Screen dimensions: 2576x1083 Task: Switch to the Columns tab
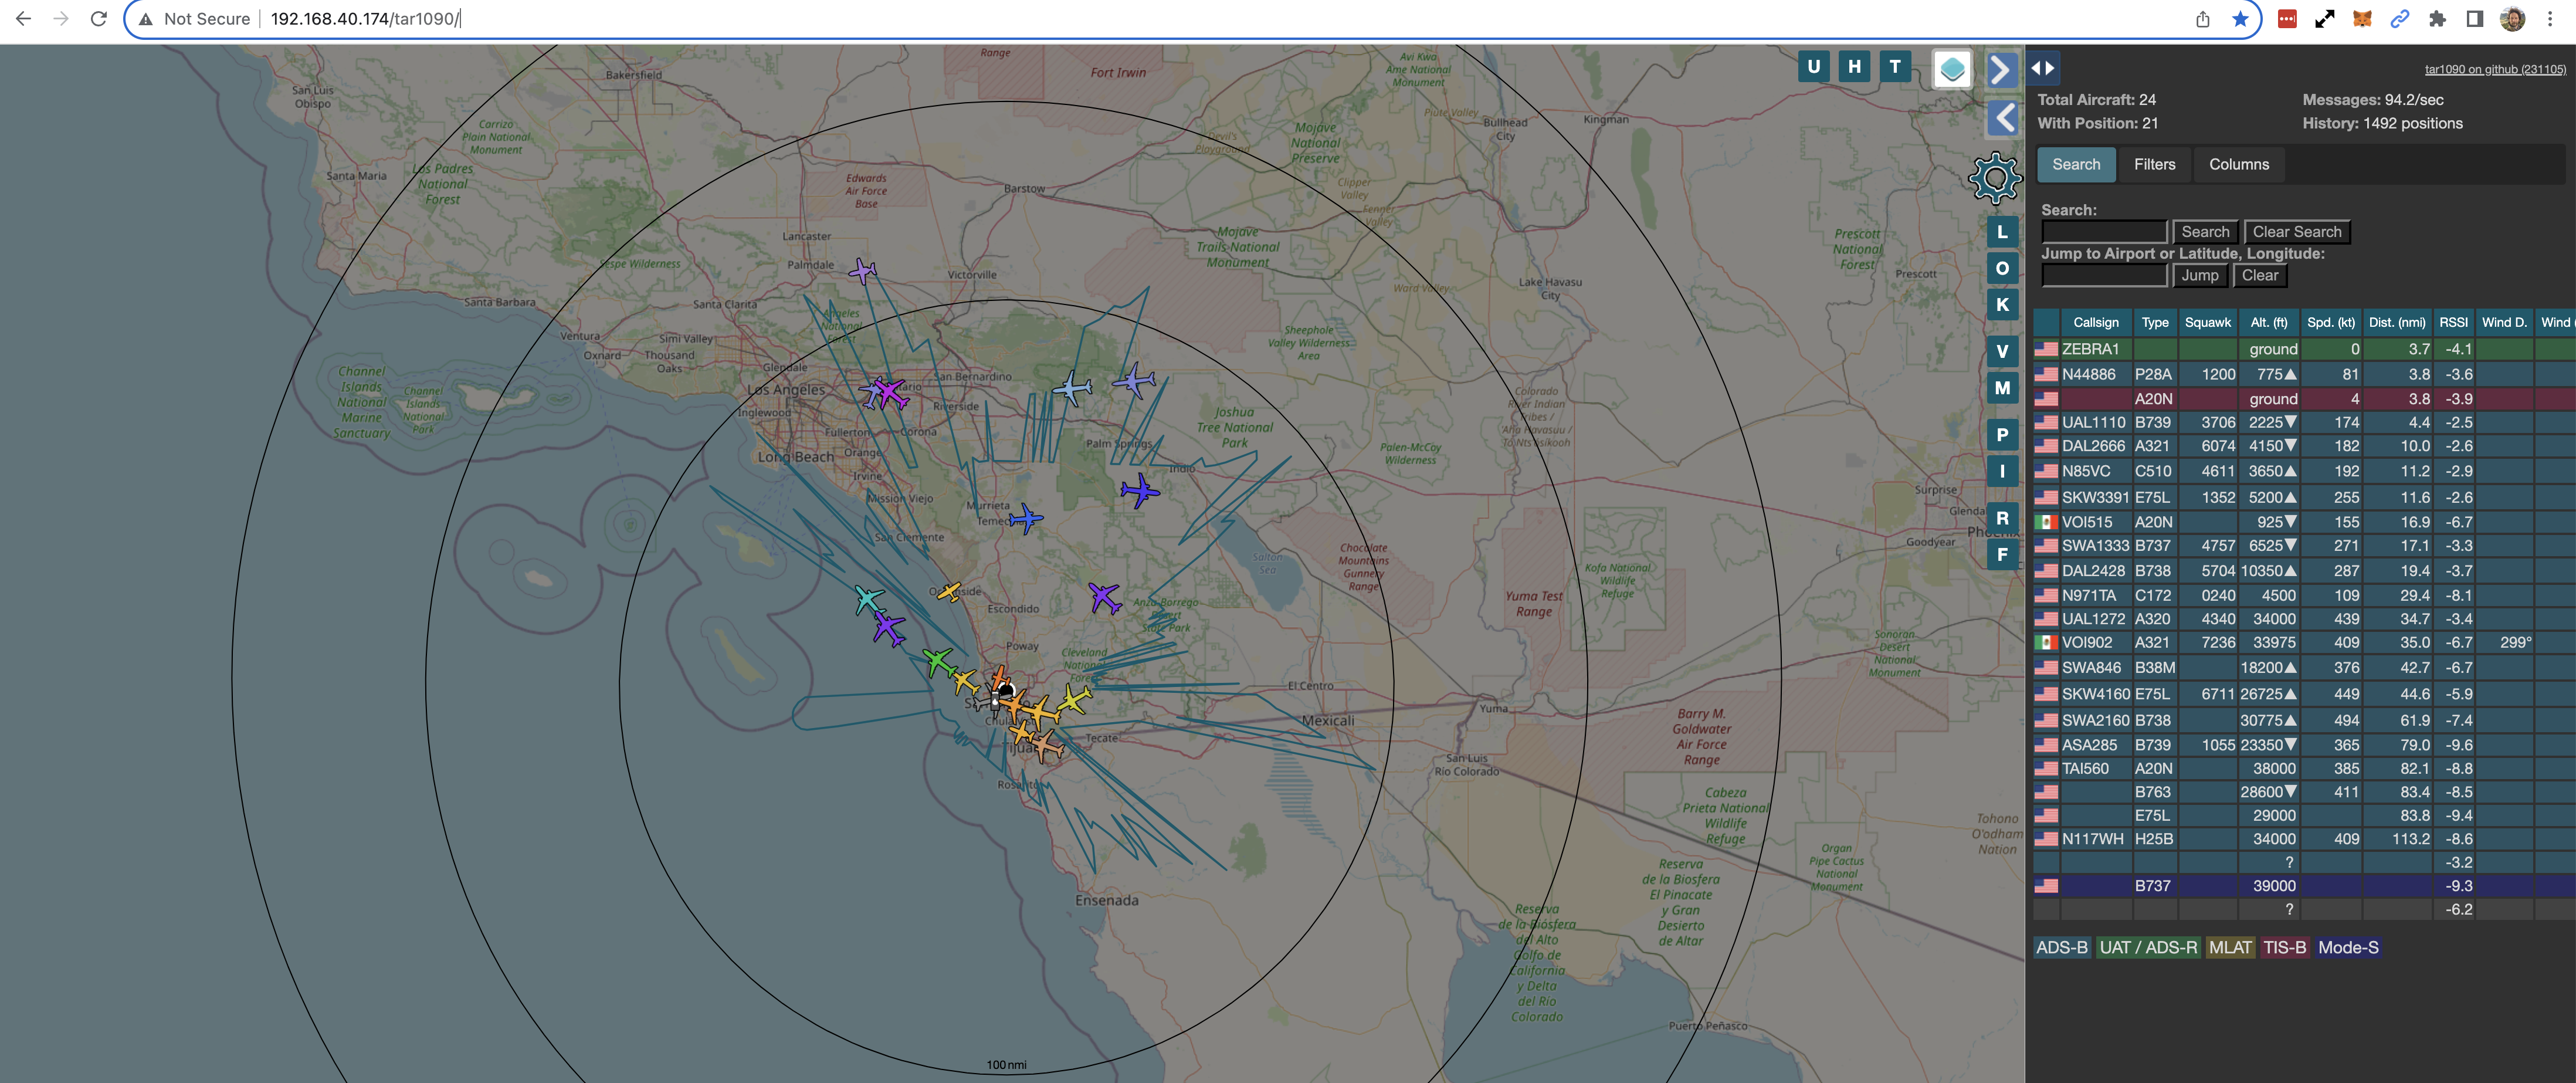click(2238, 164)
